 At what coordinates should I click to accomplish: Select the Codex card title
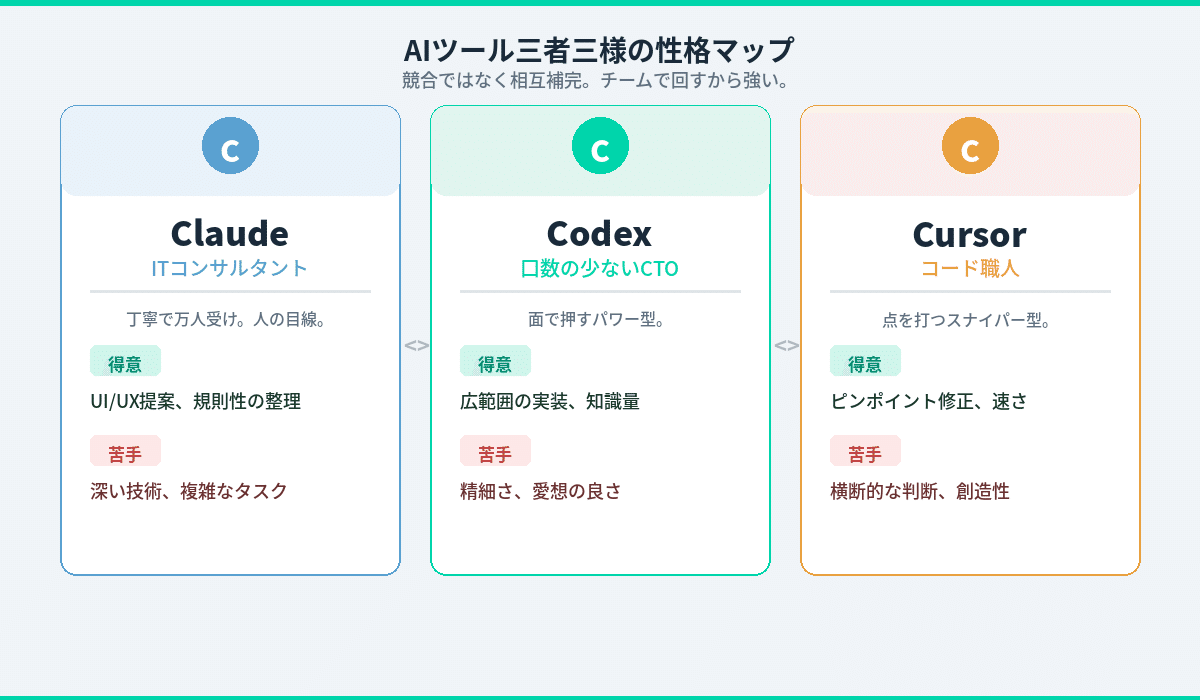click(600, 233)
